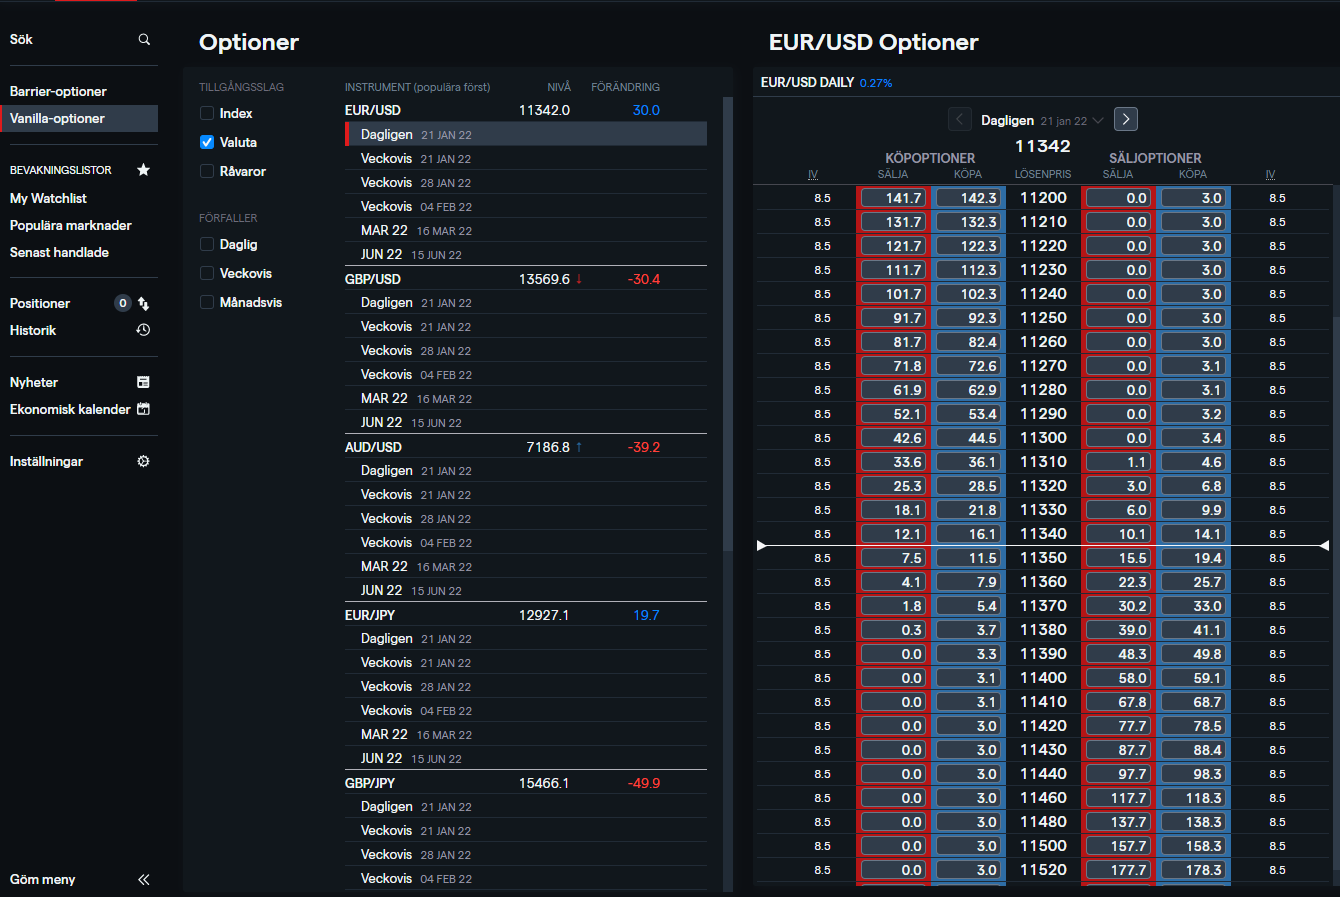Click the Ekonomisk kalender calendar icon
This screenshot has height=897, width=1340.
coord(143,409)
